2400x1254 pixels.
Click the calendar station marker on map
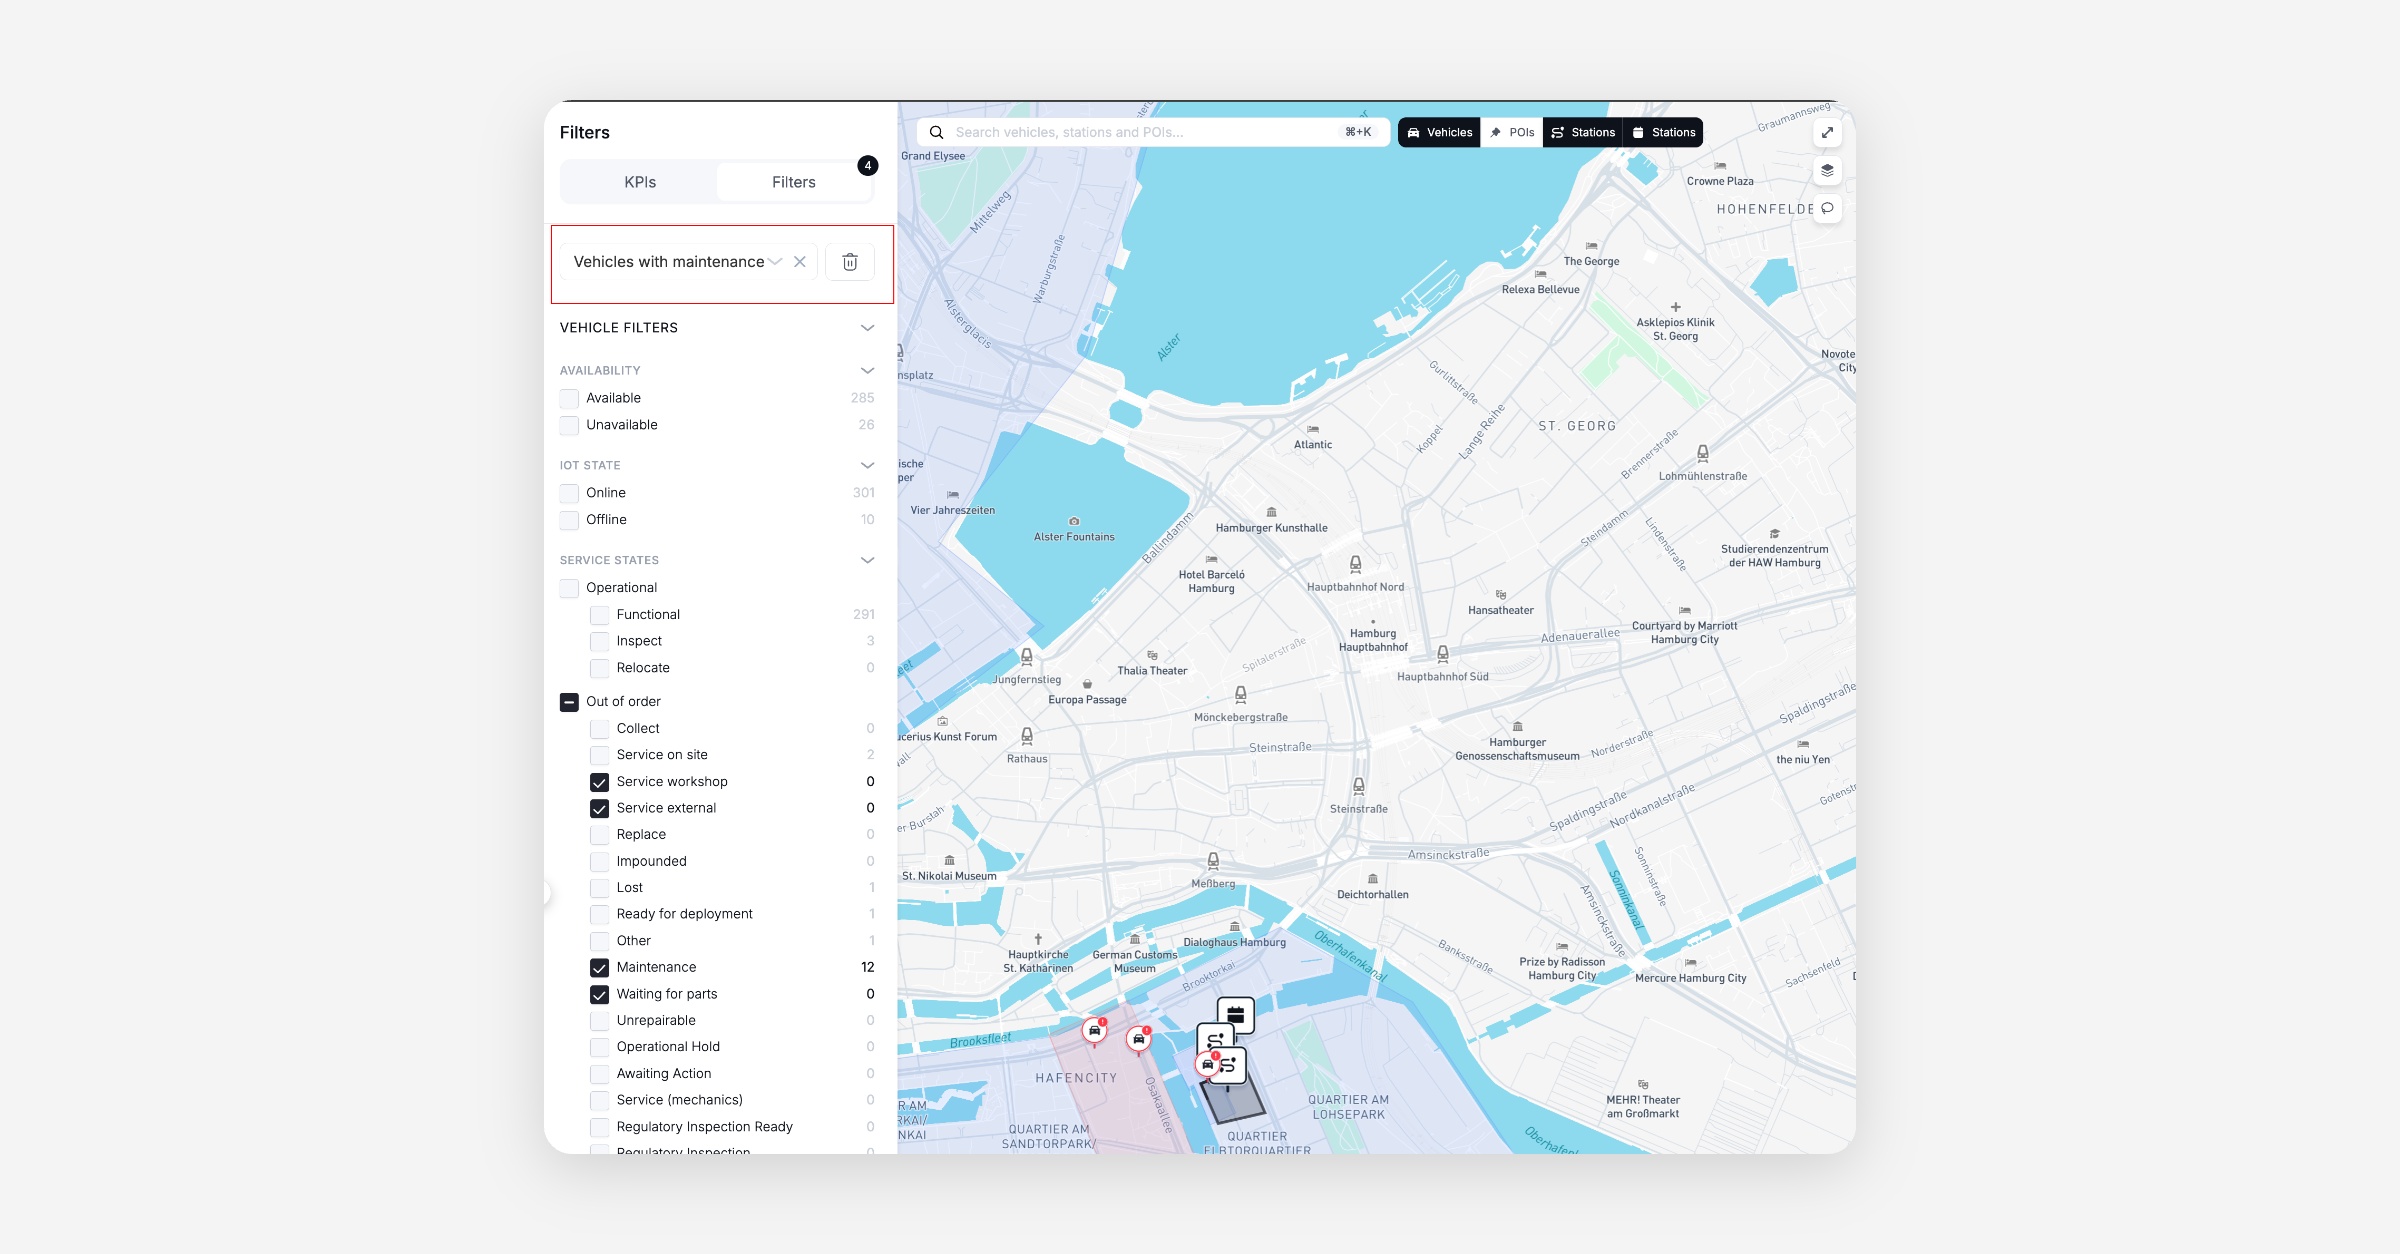(1235, 1014)
